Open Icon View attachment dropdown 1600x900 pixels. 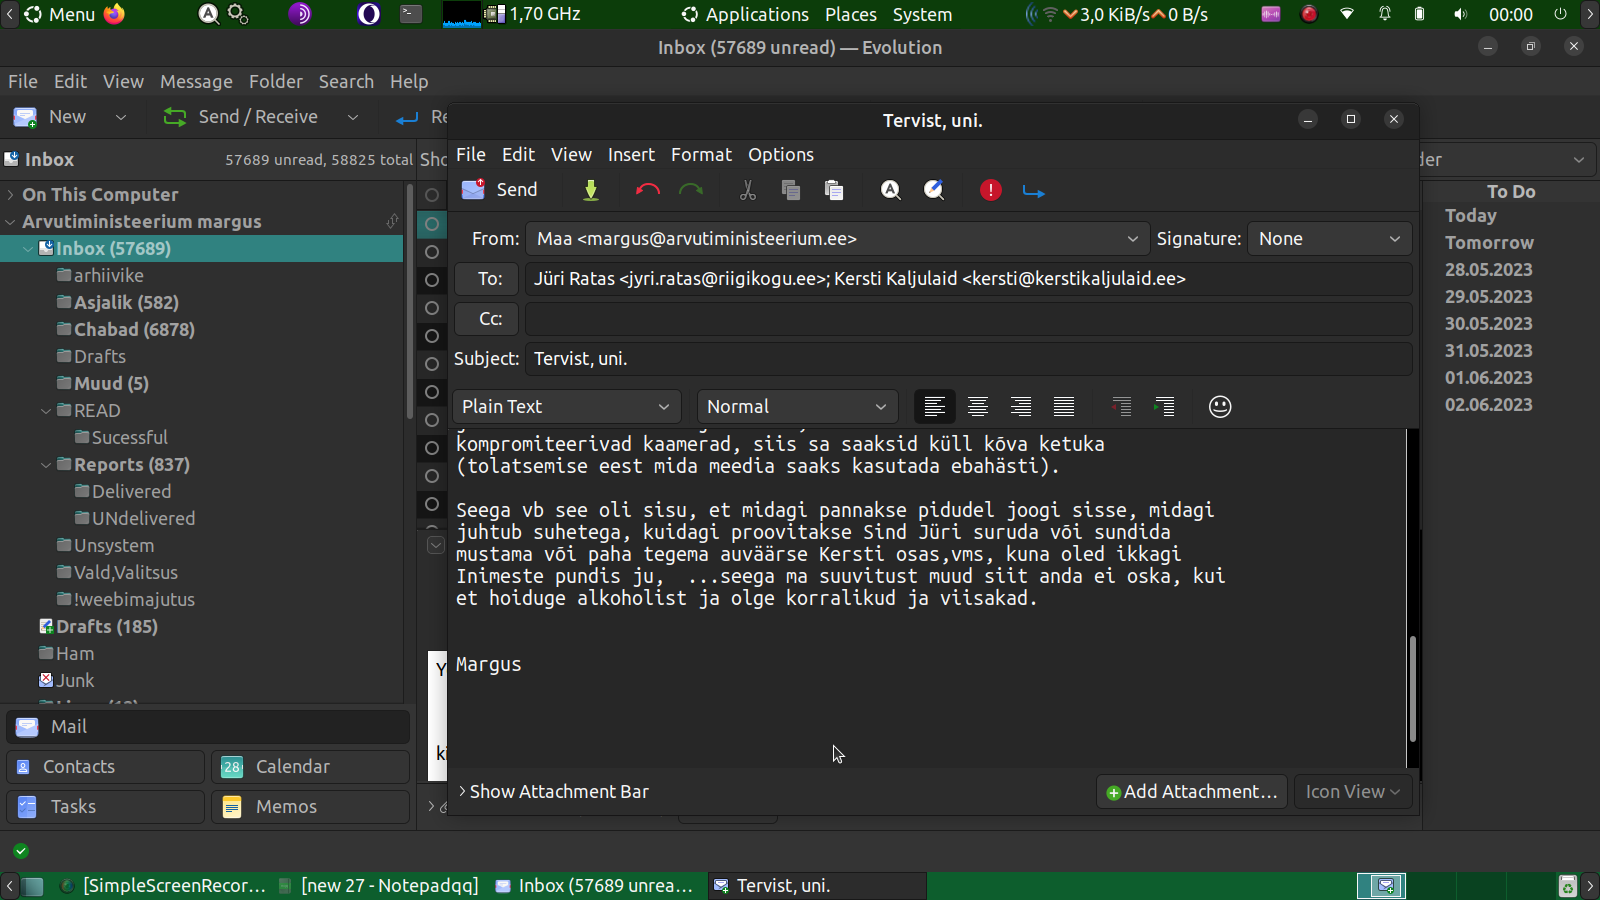coord(1353,792)
